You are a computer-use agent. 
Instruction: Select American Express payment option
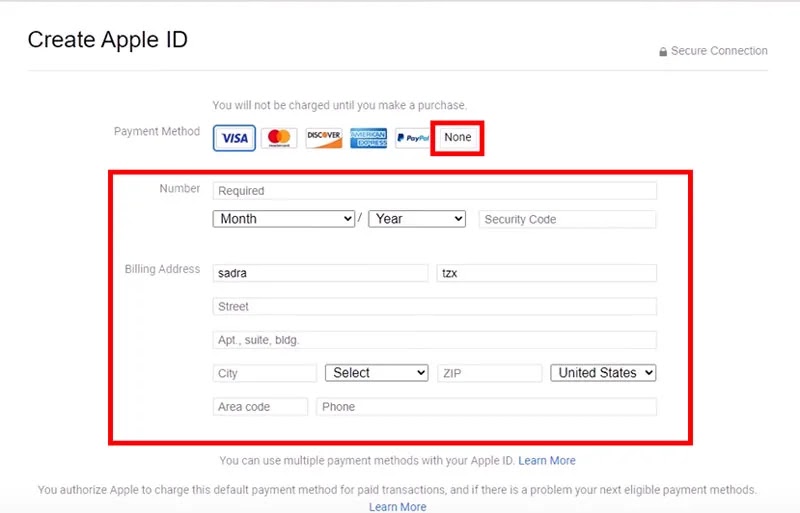(368, 138)
